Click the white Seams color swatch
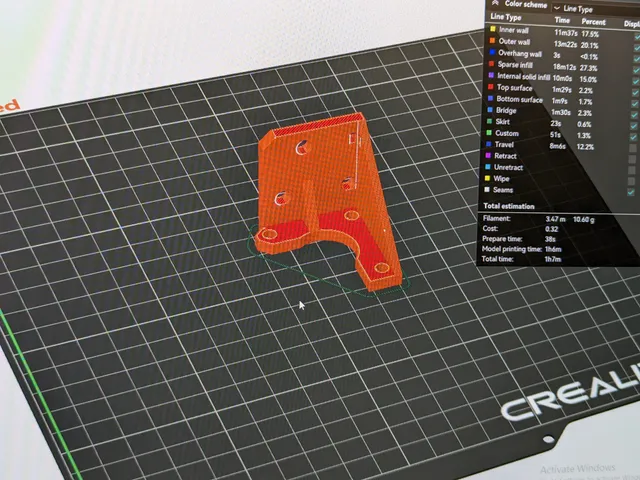The height and width of the screenshot is (480, 640). coord(487,189)
